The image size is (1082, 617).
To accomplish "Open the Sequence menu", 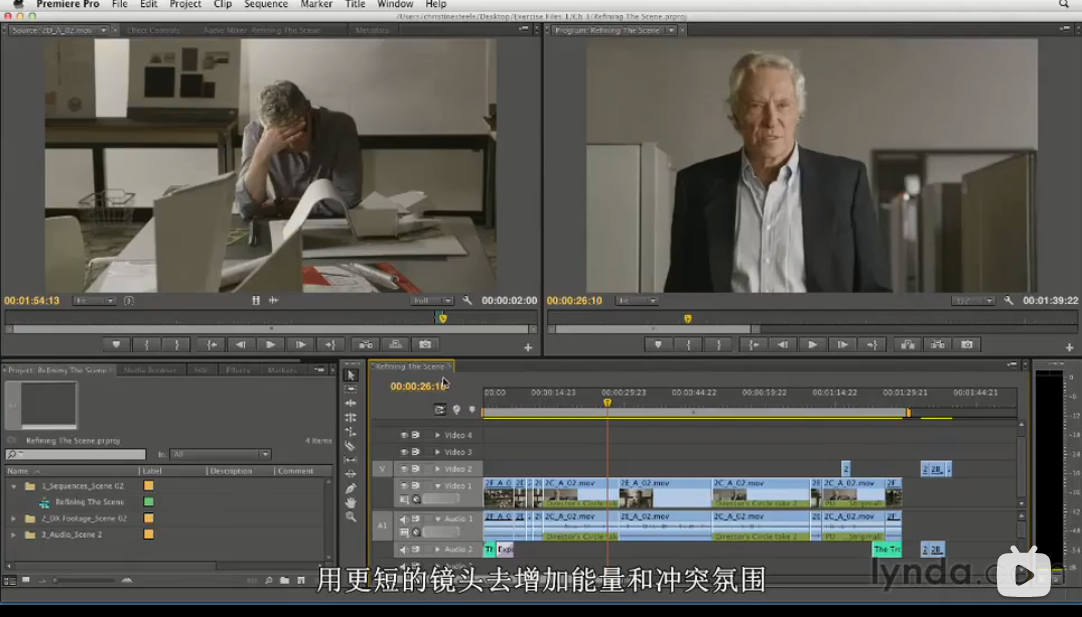I will [266, 5].
